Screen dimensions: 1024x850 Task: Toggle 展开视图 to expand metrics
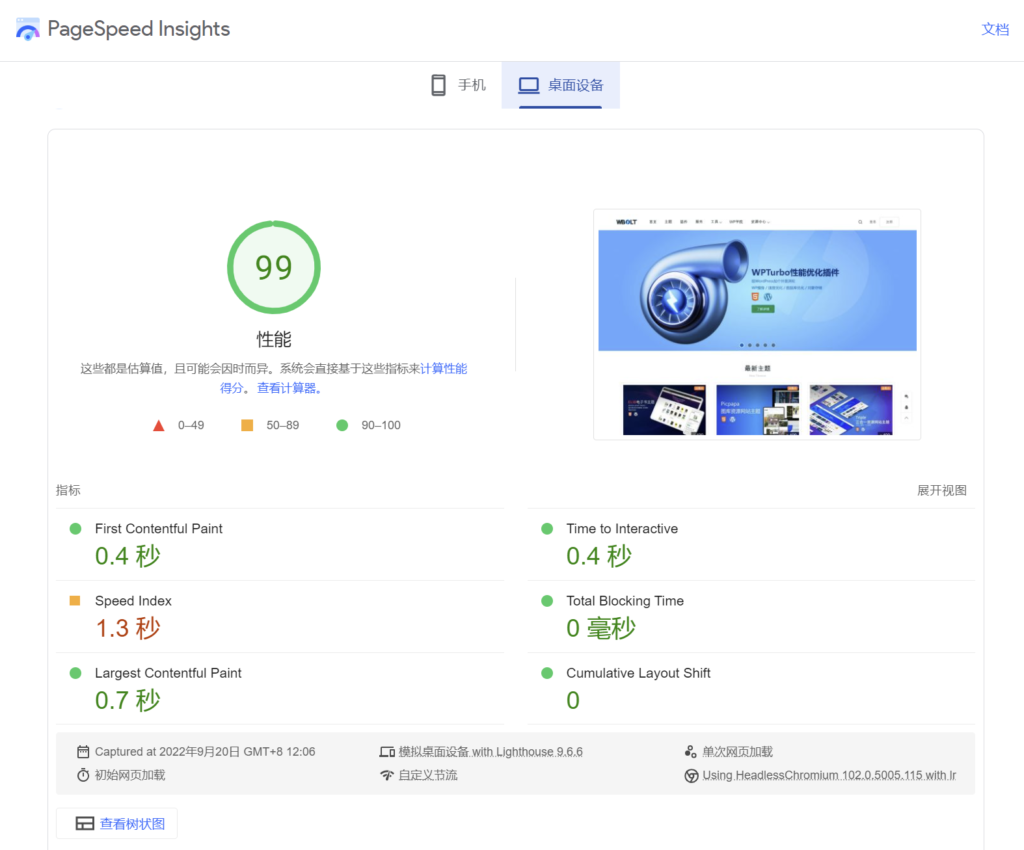click(x=941, y=490)
